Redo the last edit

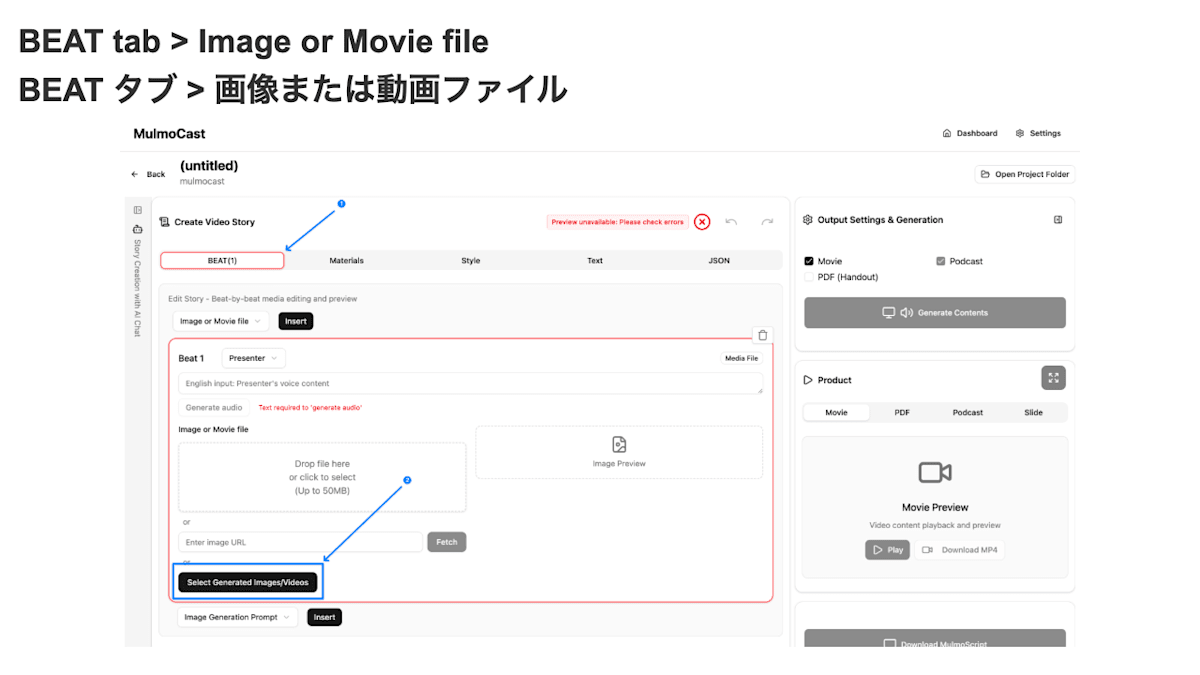767,222
